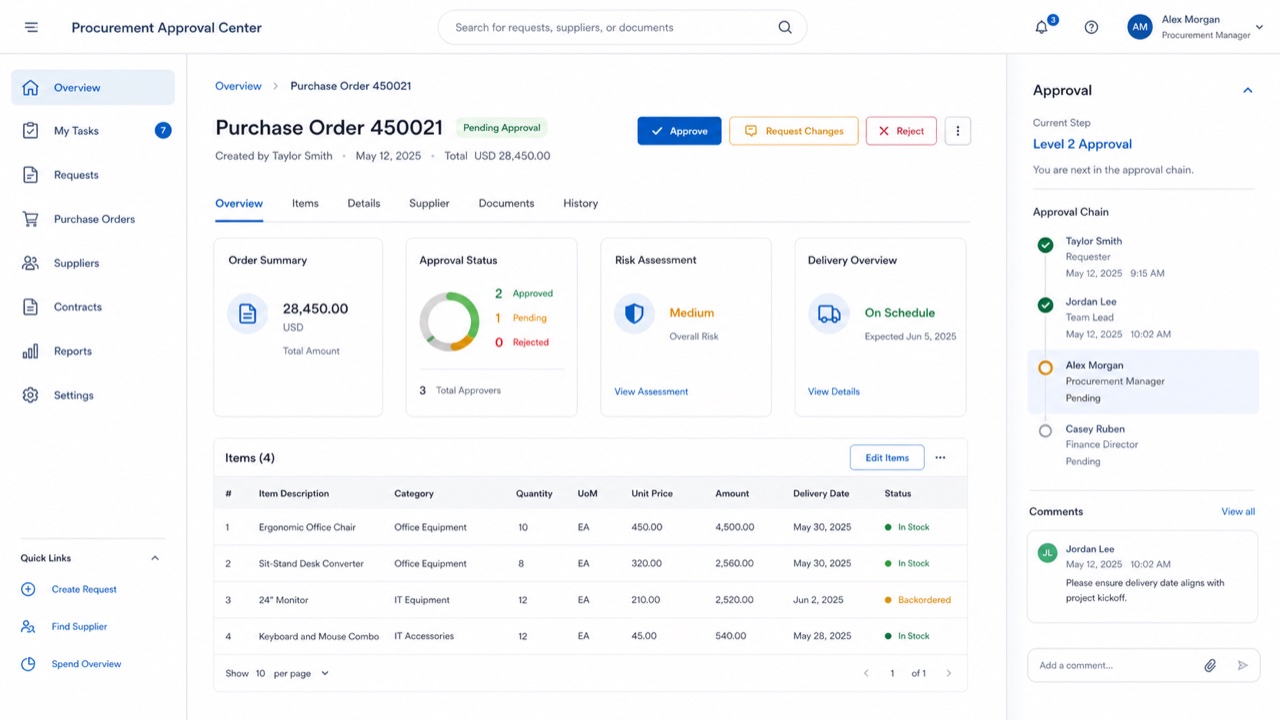
Task: Click Taylor Smith's green check status icon
Action: pos(1045,245)
